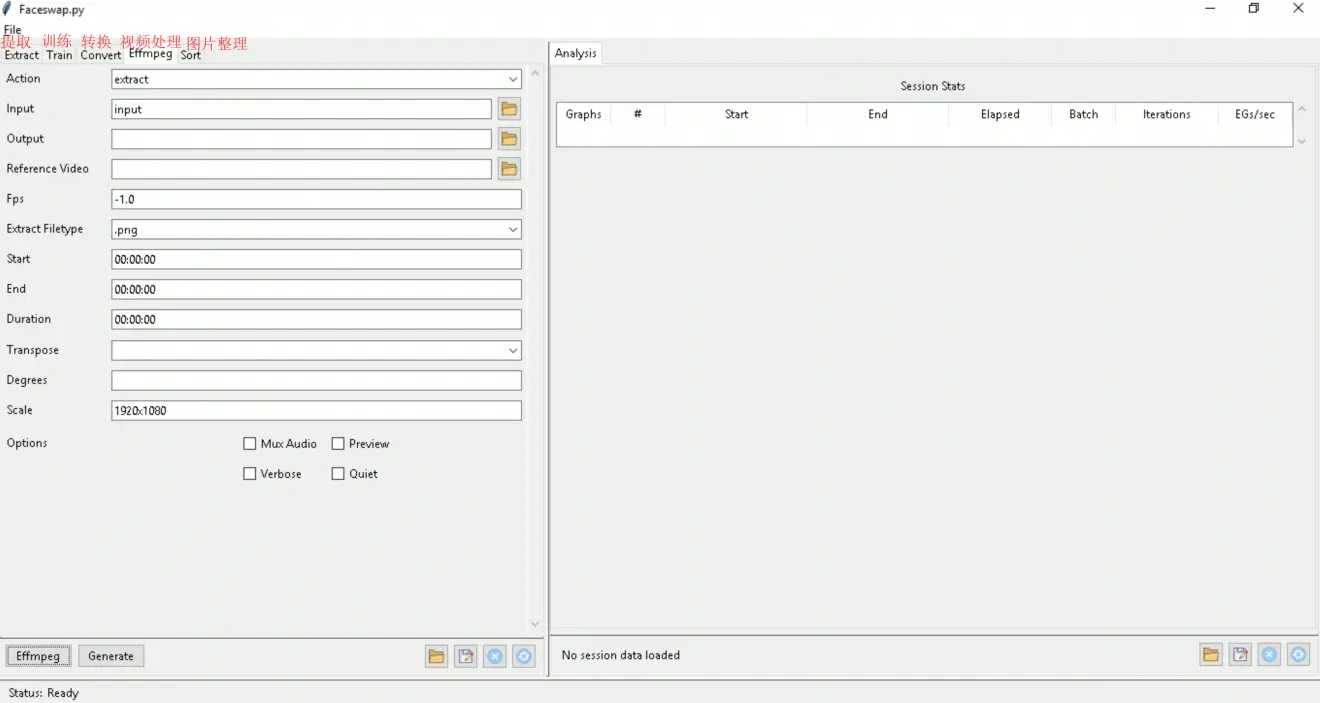Enable the Mux Audio checkbox
The height and width of the screenshot is (703, 1320).
[250, 444]
